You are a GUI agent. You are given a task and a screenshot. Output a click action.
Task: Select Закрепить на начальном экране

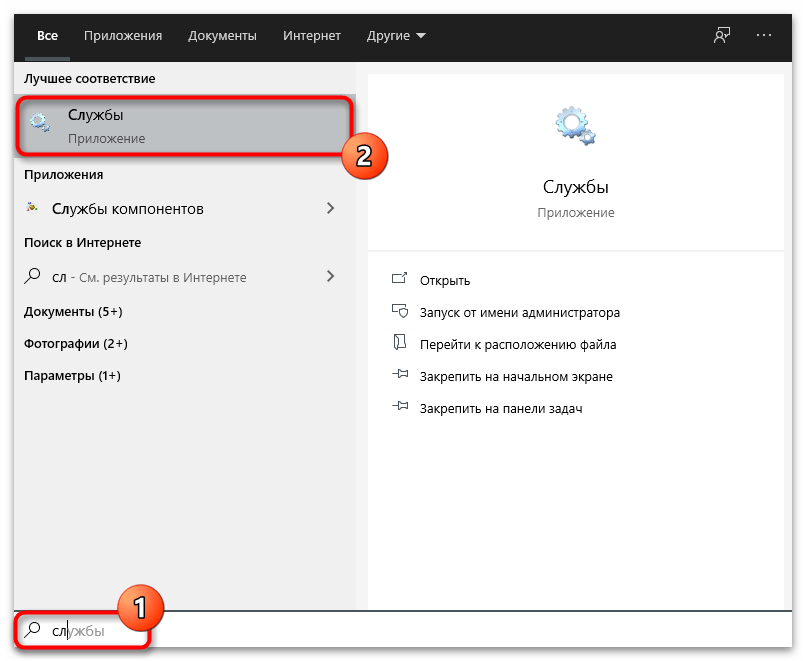[516, 377]
